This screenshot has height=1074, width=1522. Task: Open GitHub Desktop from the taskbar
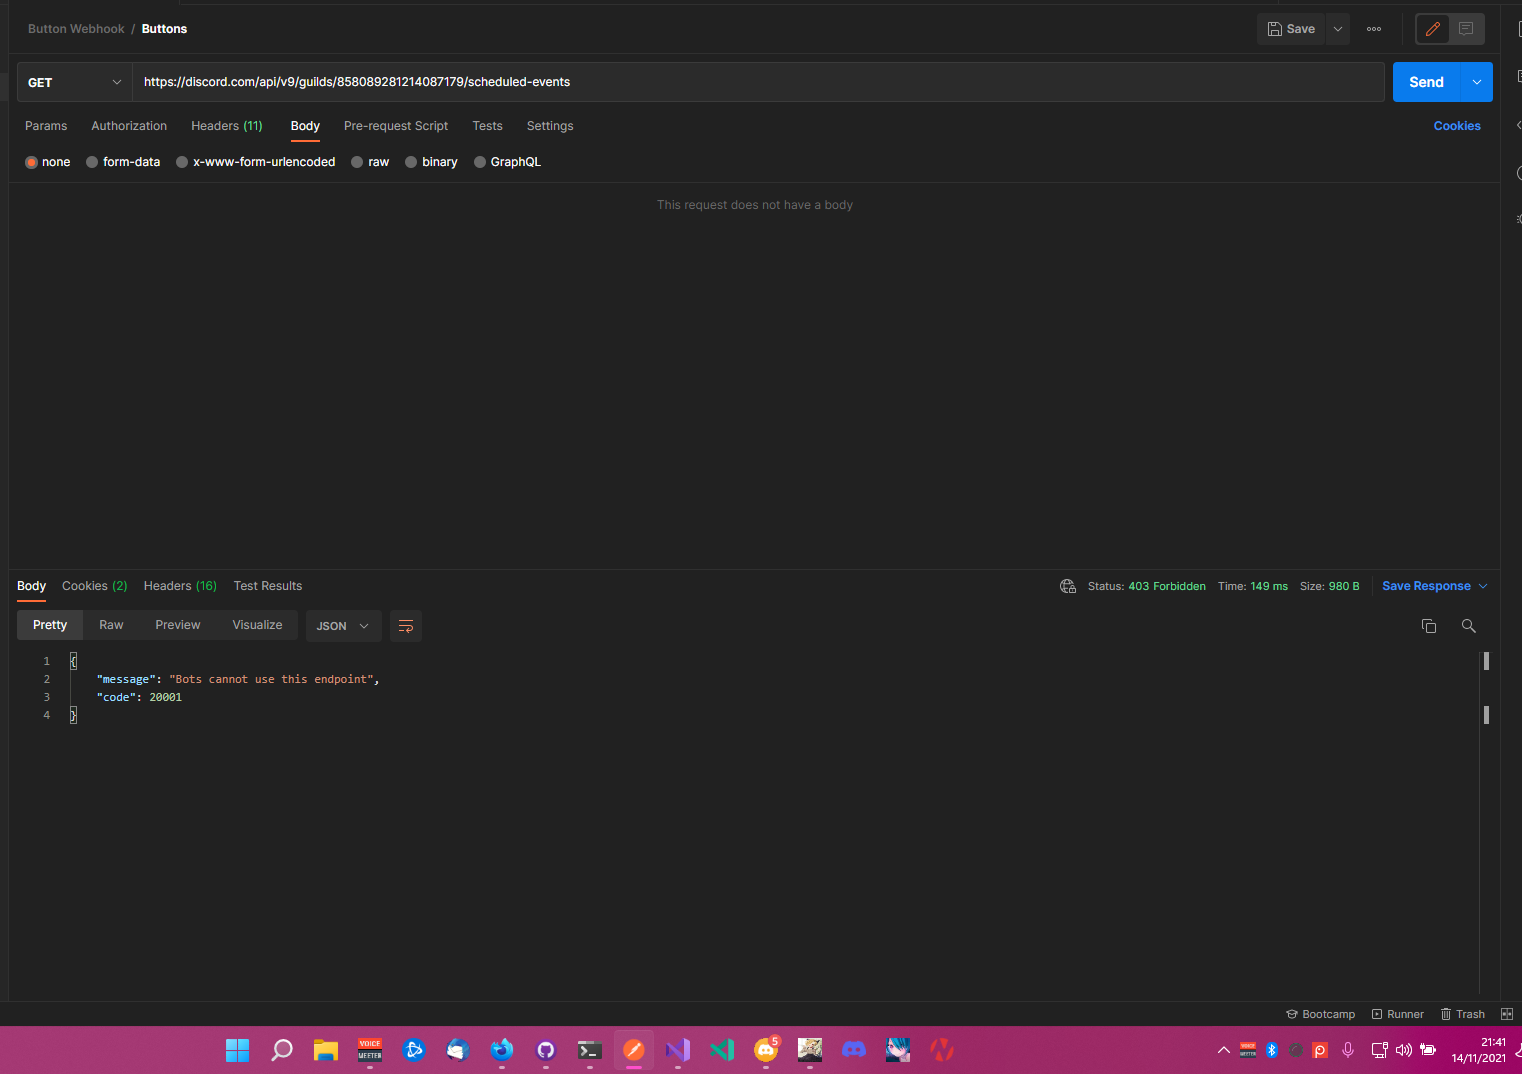click(x=546, y=1050)
